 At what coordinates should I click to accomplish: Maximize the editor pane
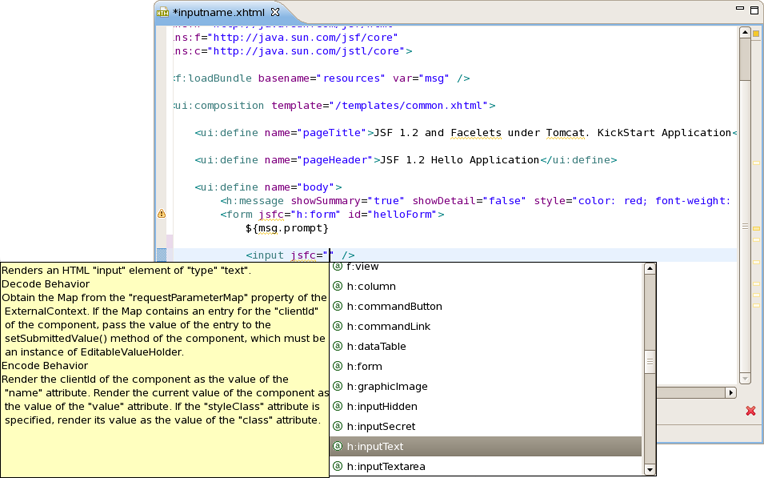pos(754,10)
